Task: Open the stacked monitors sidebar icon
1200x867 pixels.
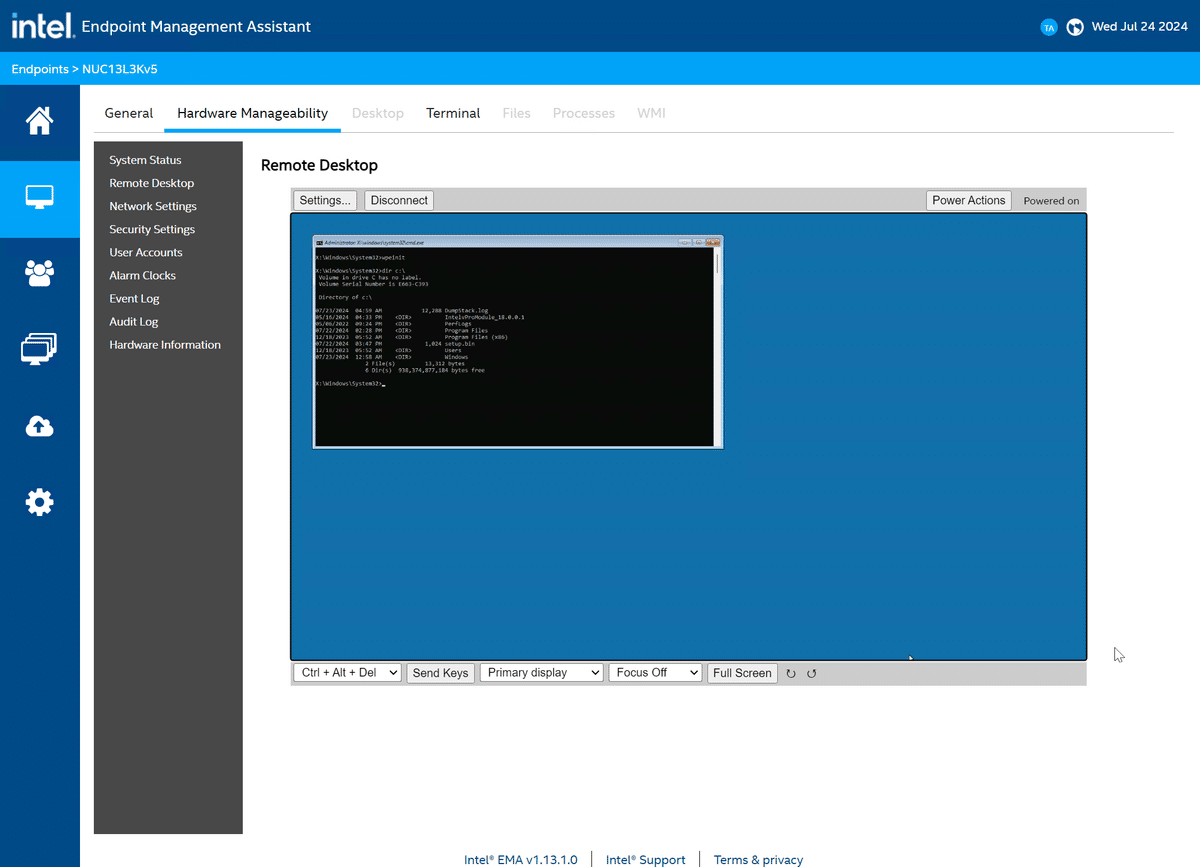Action: pos(40,349)
